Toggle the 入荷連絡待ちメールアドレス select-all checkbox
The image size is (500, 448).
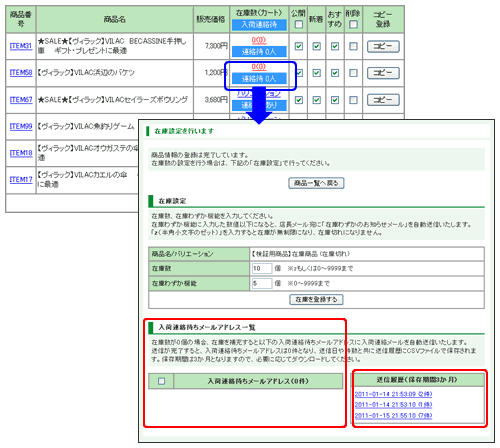tap(161, 381)
